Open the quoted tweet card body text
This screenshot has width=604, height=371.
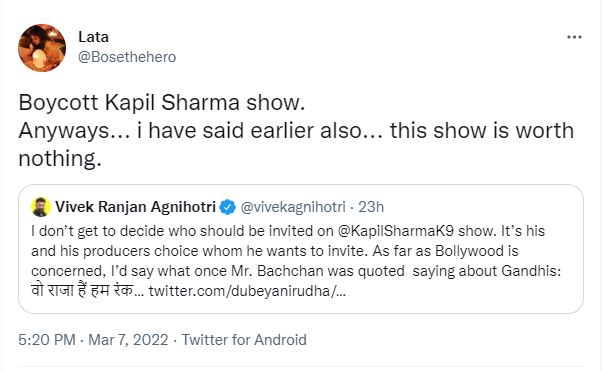[x=296, y=261]
